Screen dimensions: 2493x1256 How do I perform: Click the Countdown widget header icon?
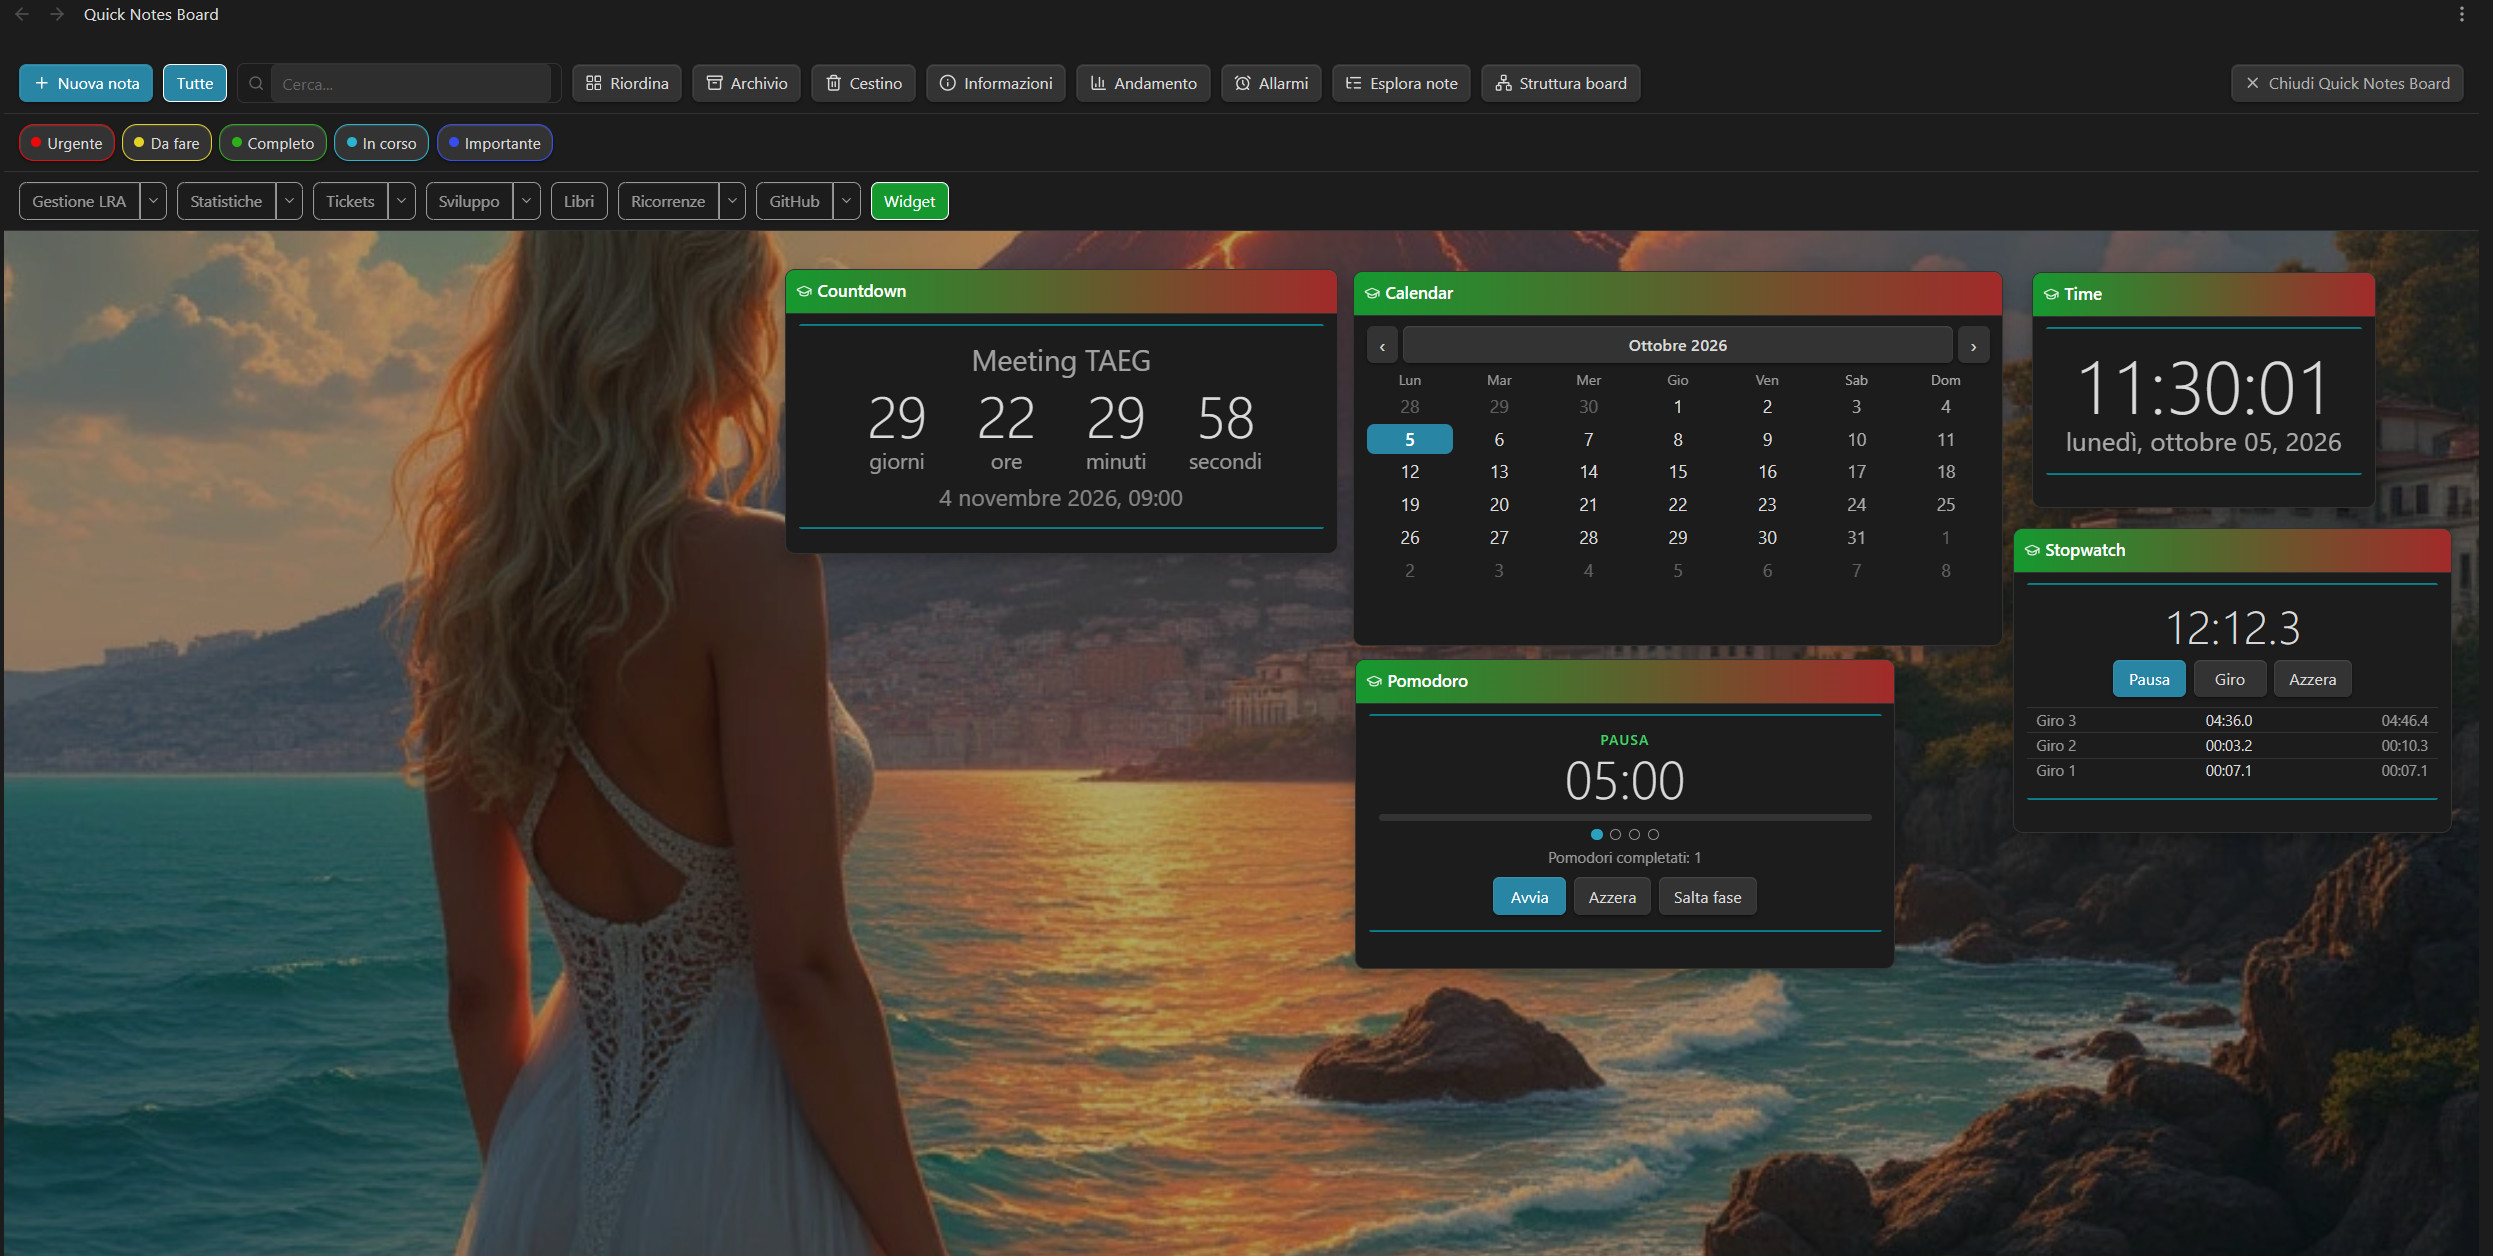click(804, 291)
